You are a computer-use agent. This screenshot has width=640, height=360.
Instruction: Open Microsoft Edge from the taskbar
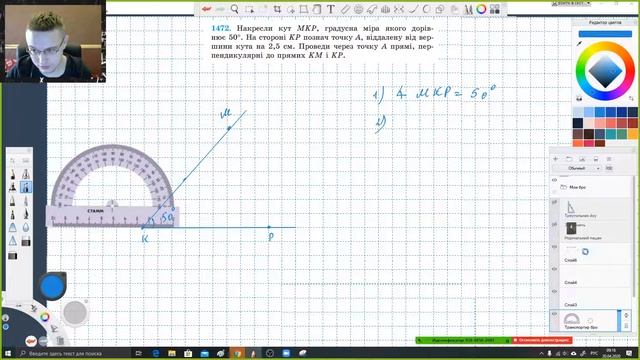[x=156, y=353]
